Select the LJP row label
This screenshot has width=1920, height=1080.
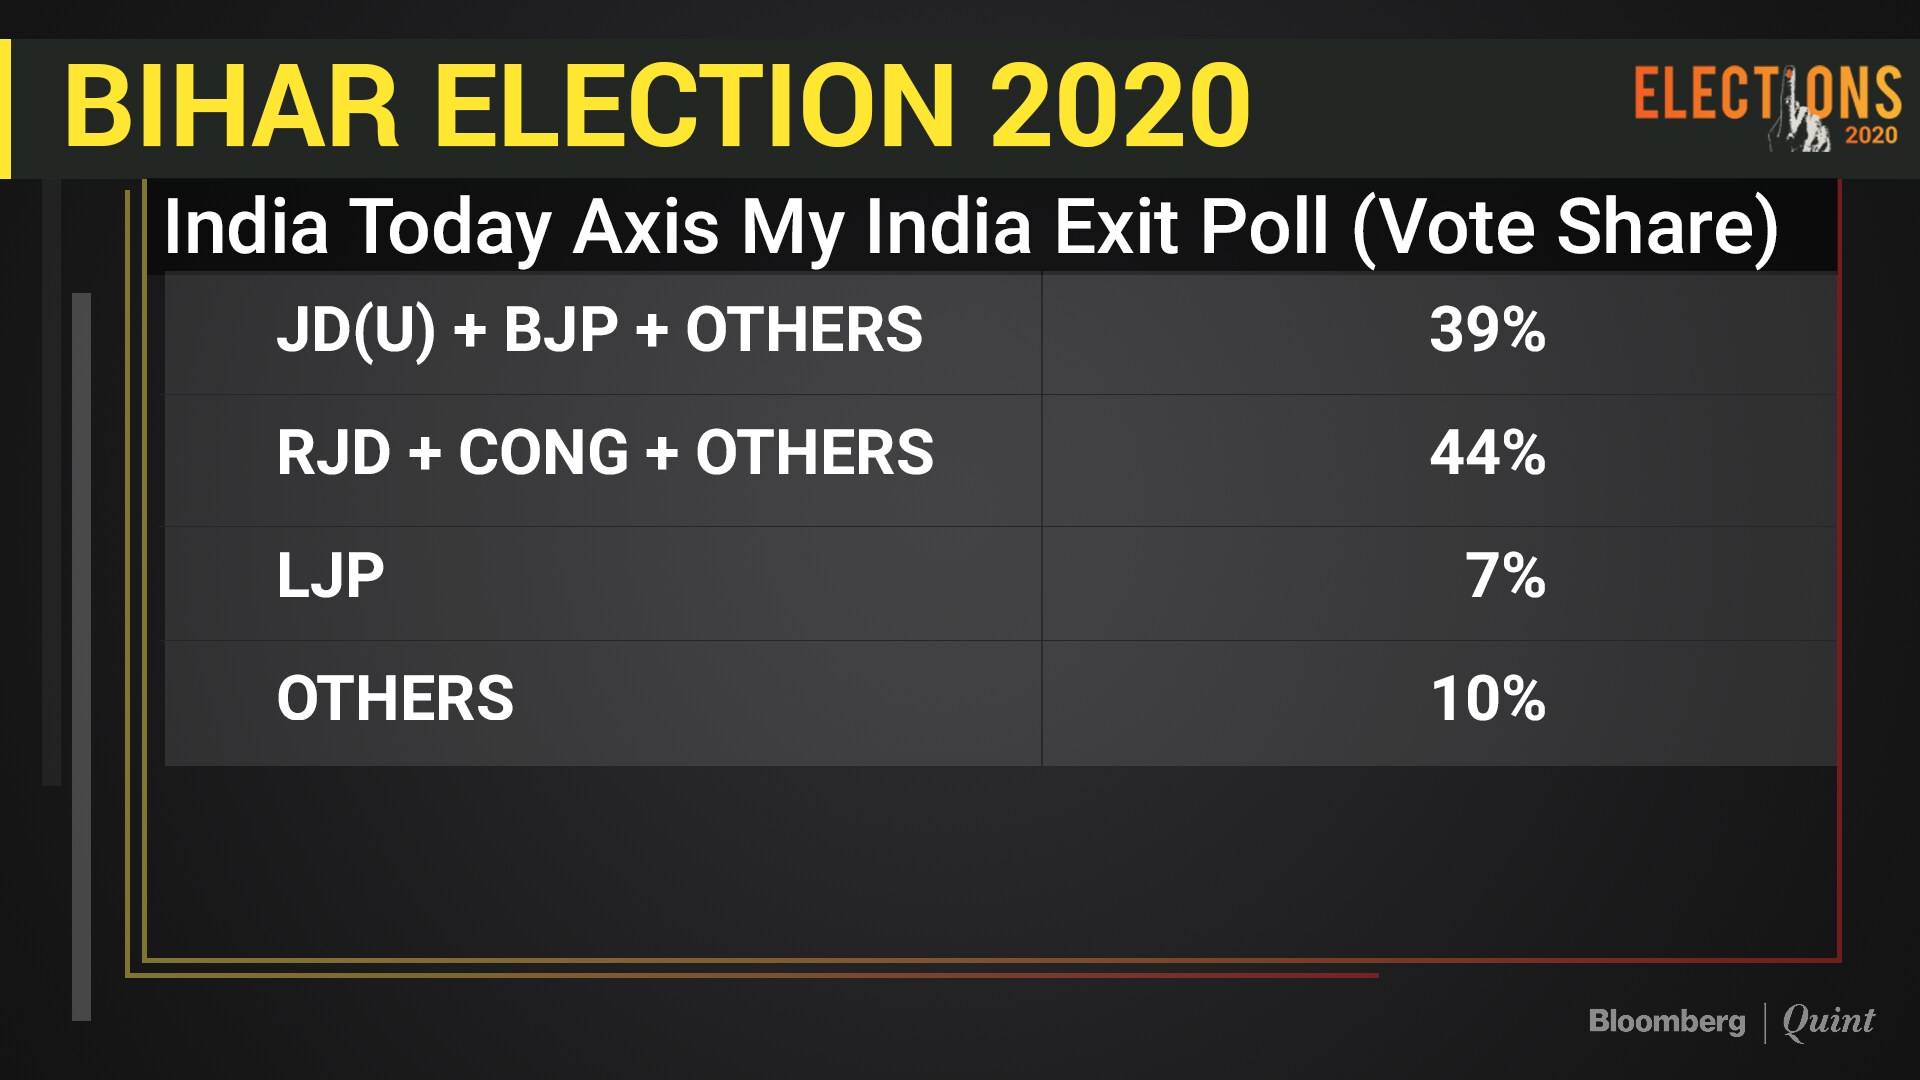(x=330, y=576)
